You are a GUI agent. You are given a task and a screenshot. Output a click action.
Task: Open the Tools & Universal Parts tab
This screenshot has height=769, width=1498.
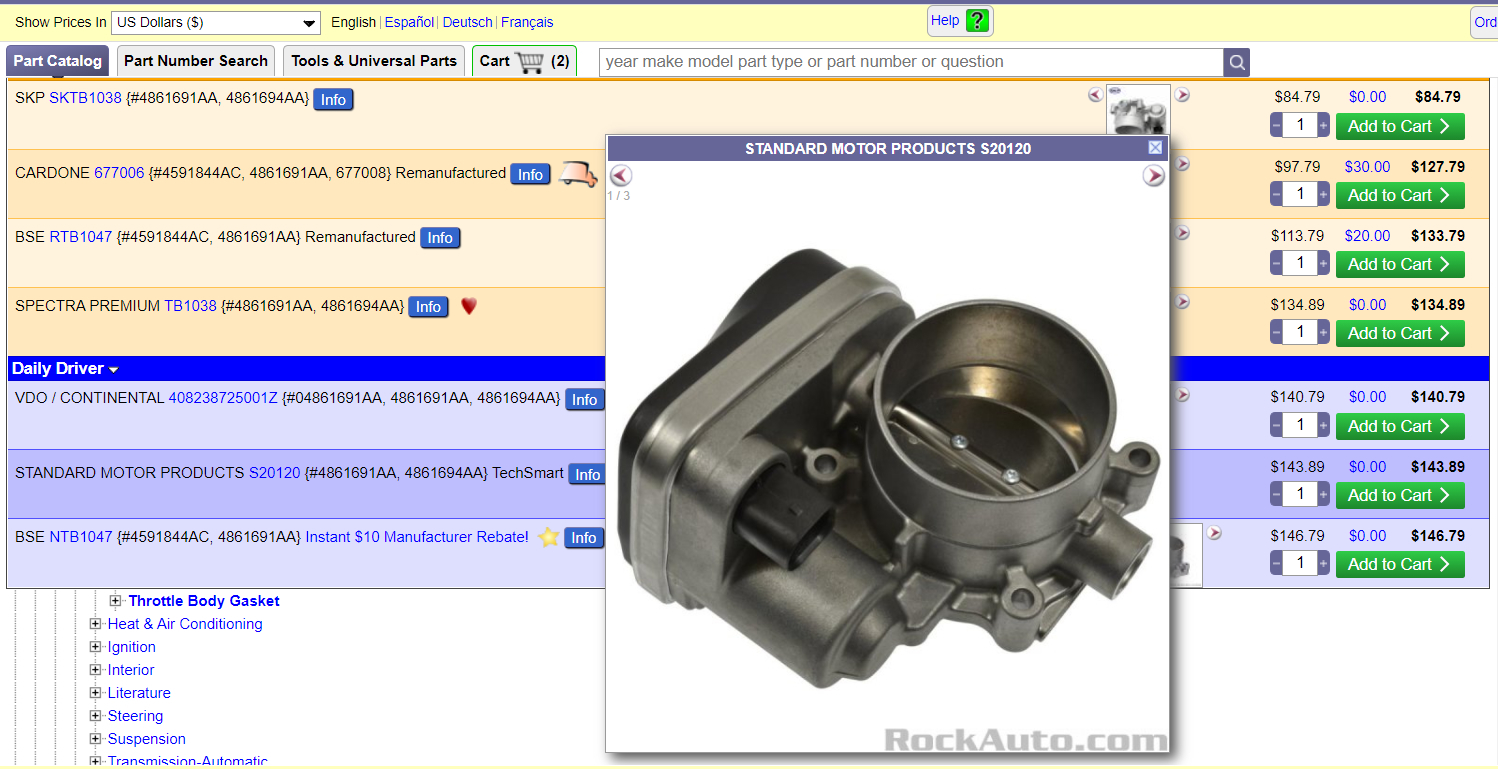coord(373,60)
